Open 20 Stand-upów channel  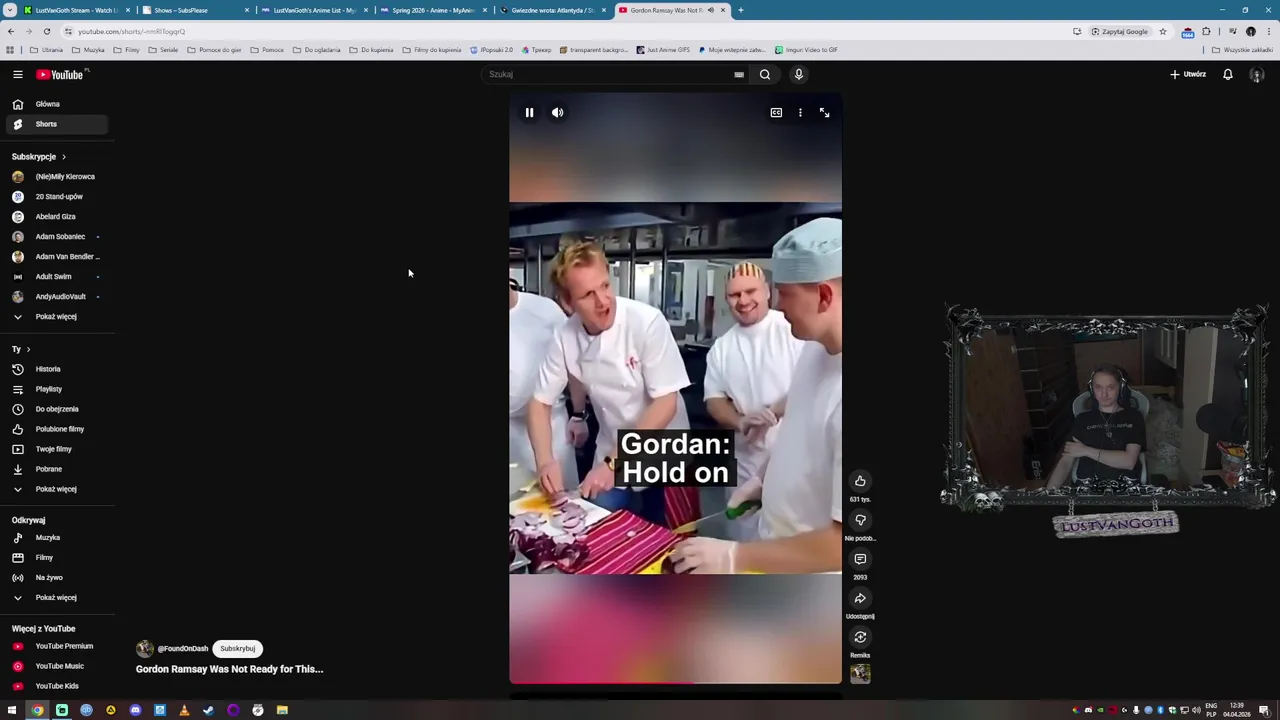(x=56, y=197)
